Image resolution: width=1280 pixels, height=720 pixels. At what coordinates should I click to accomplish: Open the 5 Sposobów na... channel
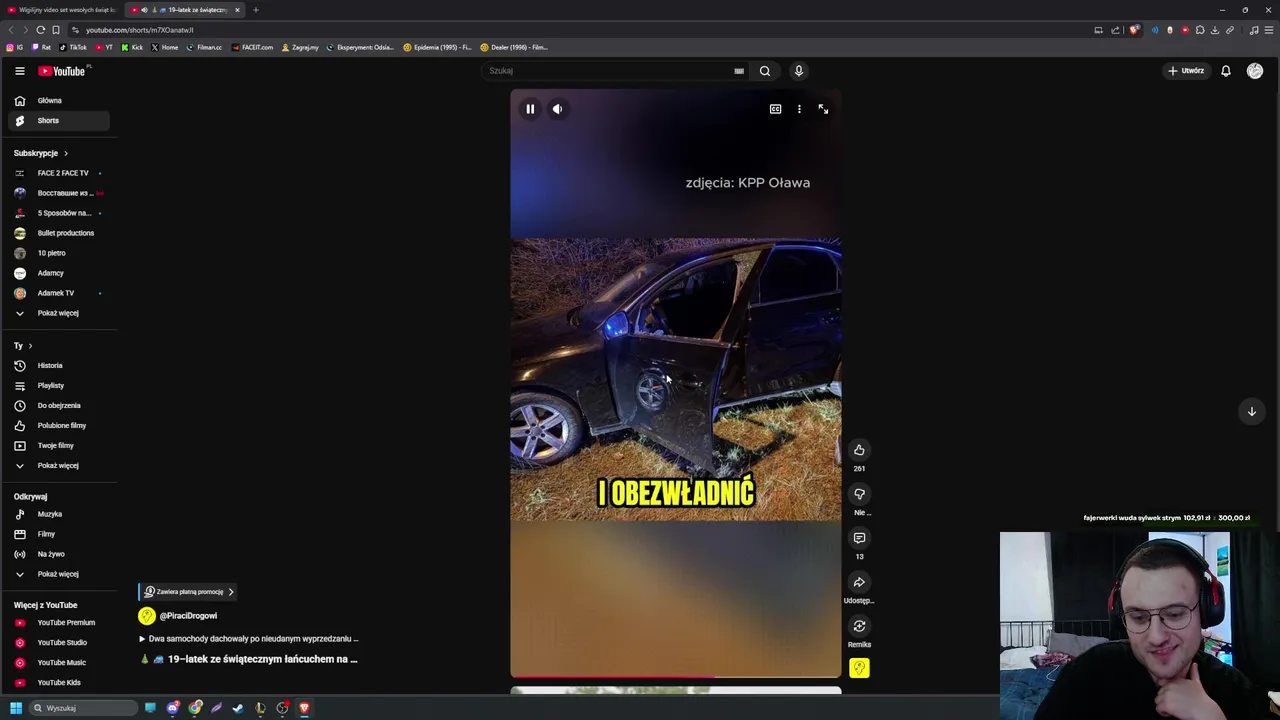(x=59, y=213)
